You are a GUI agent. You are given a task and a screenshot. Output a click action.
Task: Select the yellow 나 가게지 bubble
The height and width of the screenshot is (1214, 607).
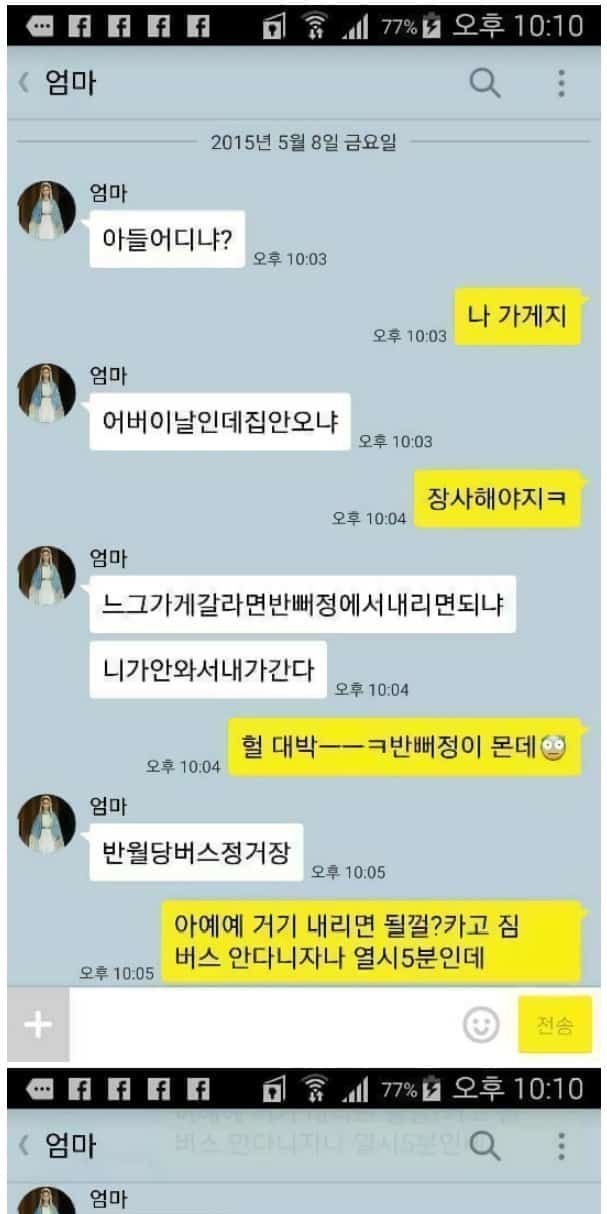tap(517, 317)
